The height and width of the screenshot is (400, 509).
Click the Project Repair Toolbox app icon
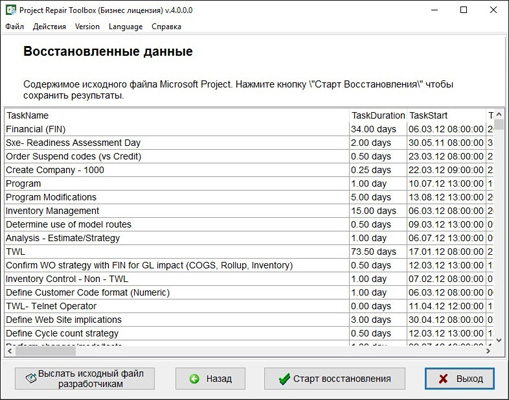click(11, 10)
